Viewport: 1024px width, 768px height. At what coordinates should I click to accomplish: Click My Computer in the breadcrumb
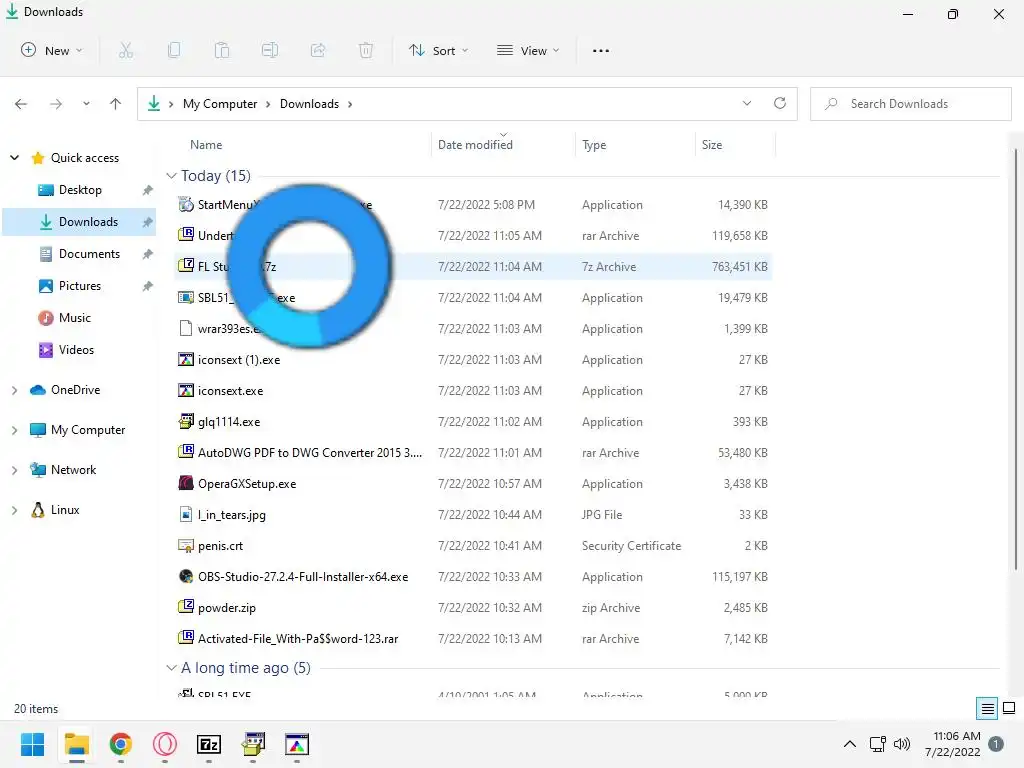[220, 104]
